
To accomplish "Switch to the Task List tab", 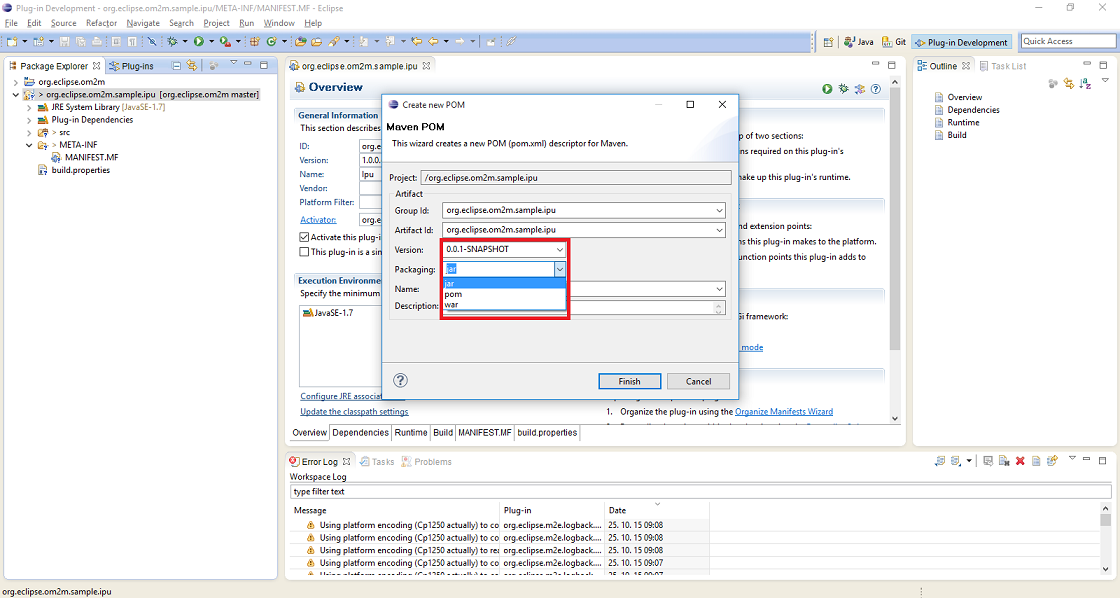I will [1002, 66].
